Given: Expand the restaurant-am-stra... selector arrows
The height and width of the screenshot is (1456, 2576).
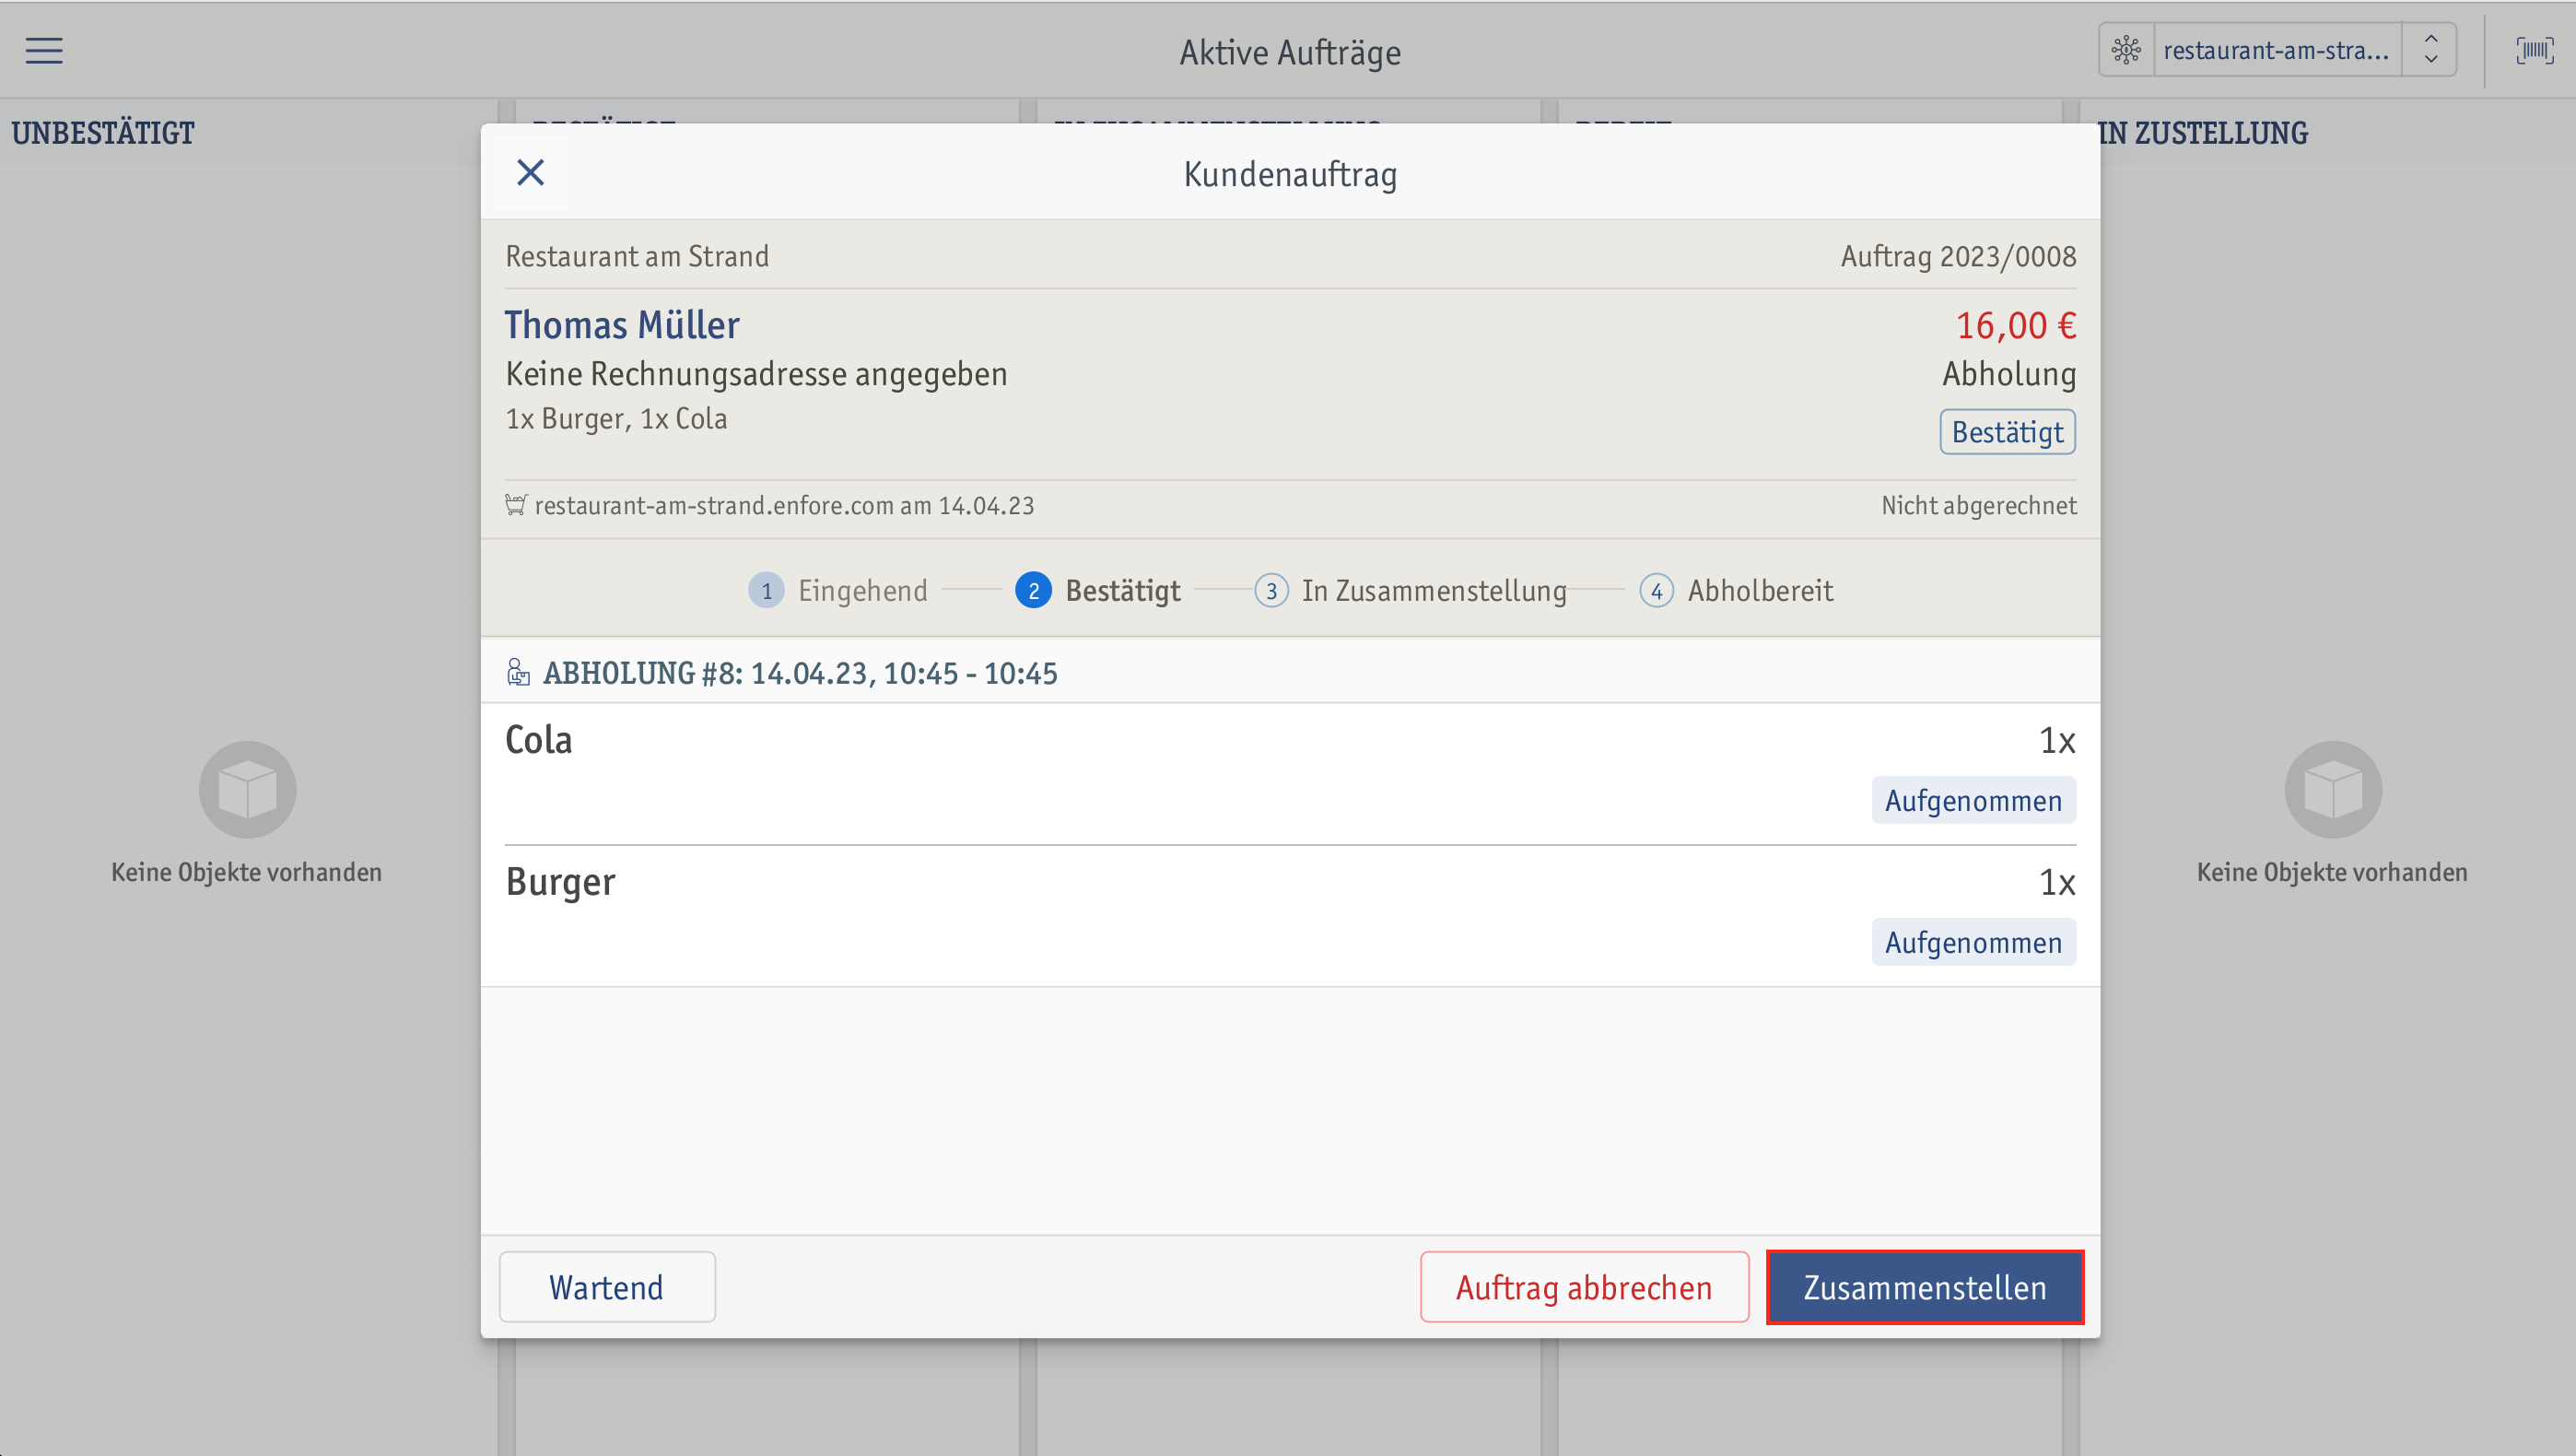Looking at the screenshot, I should coord(2431,50).
